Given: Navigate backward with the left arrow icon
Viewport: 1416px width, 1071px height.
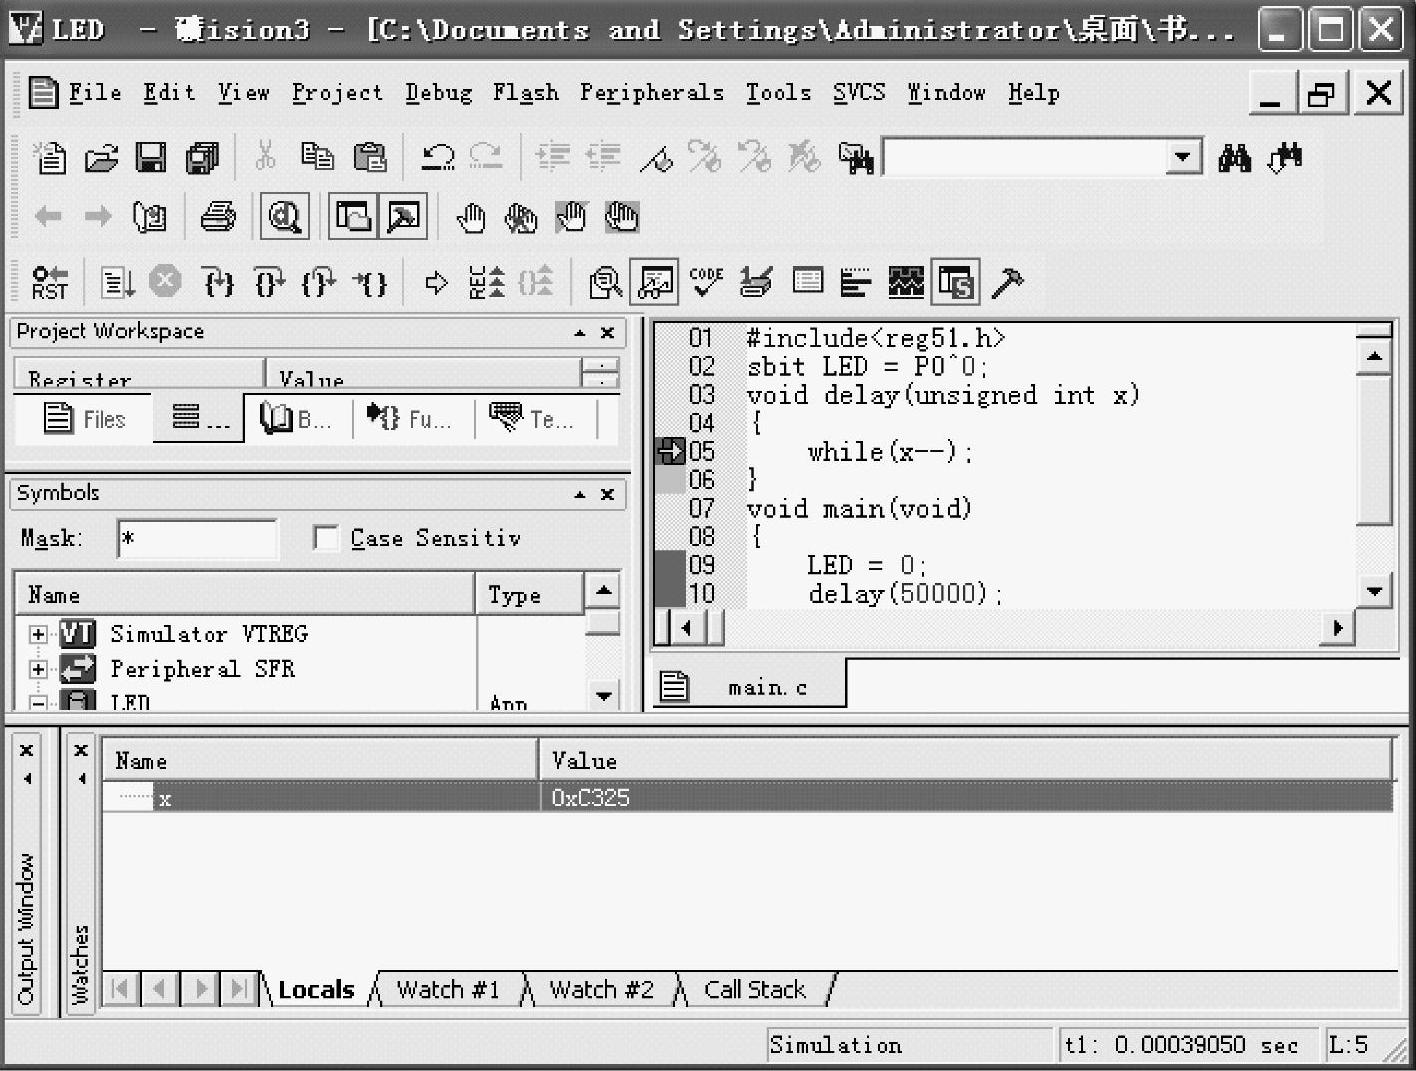Looking at the screenshot, I should pos(48,216).
